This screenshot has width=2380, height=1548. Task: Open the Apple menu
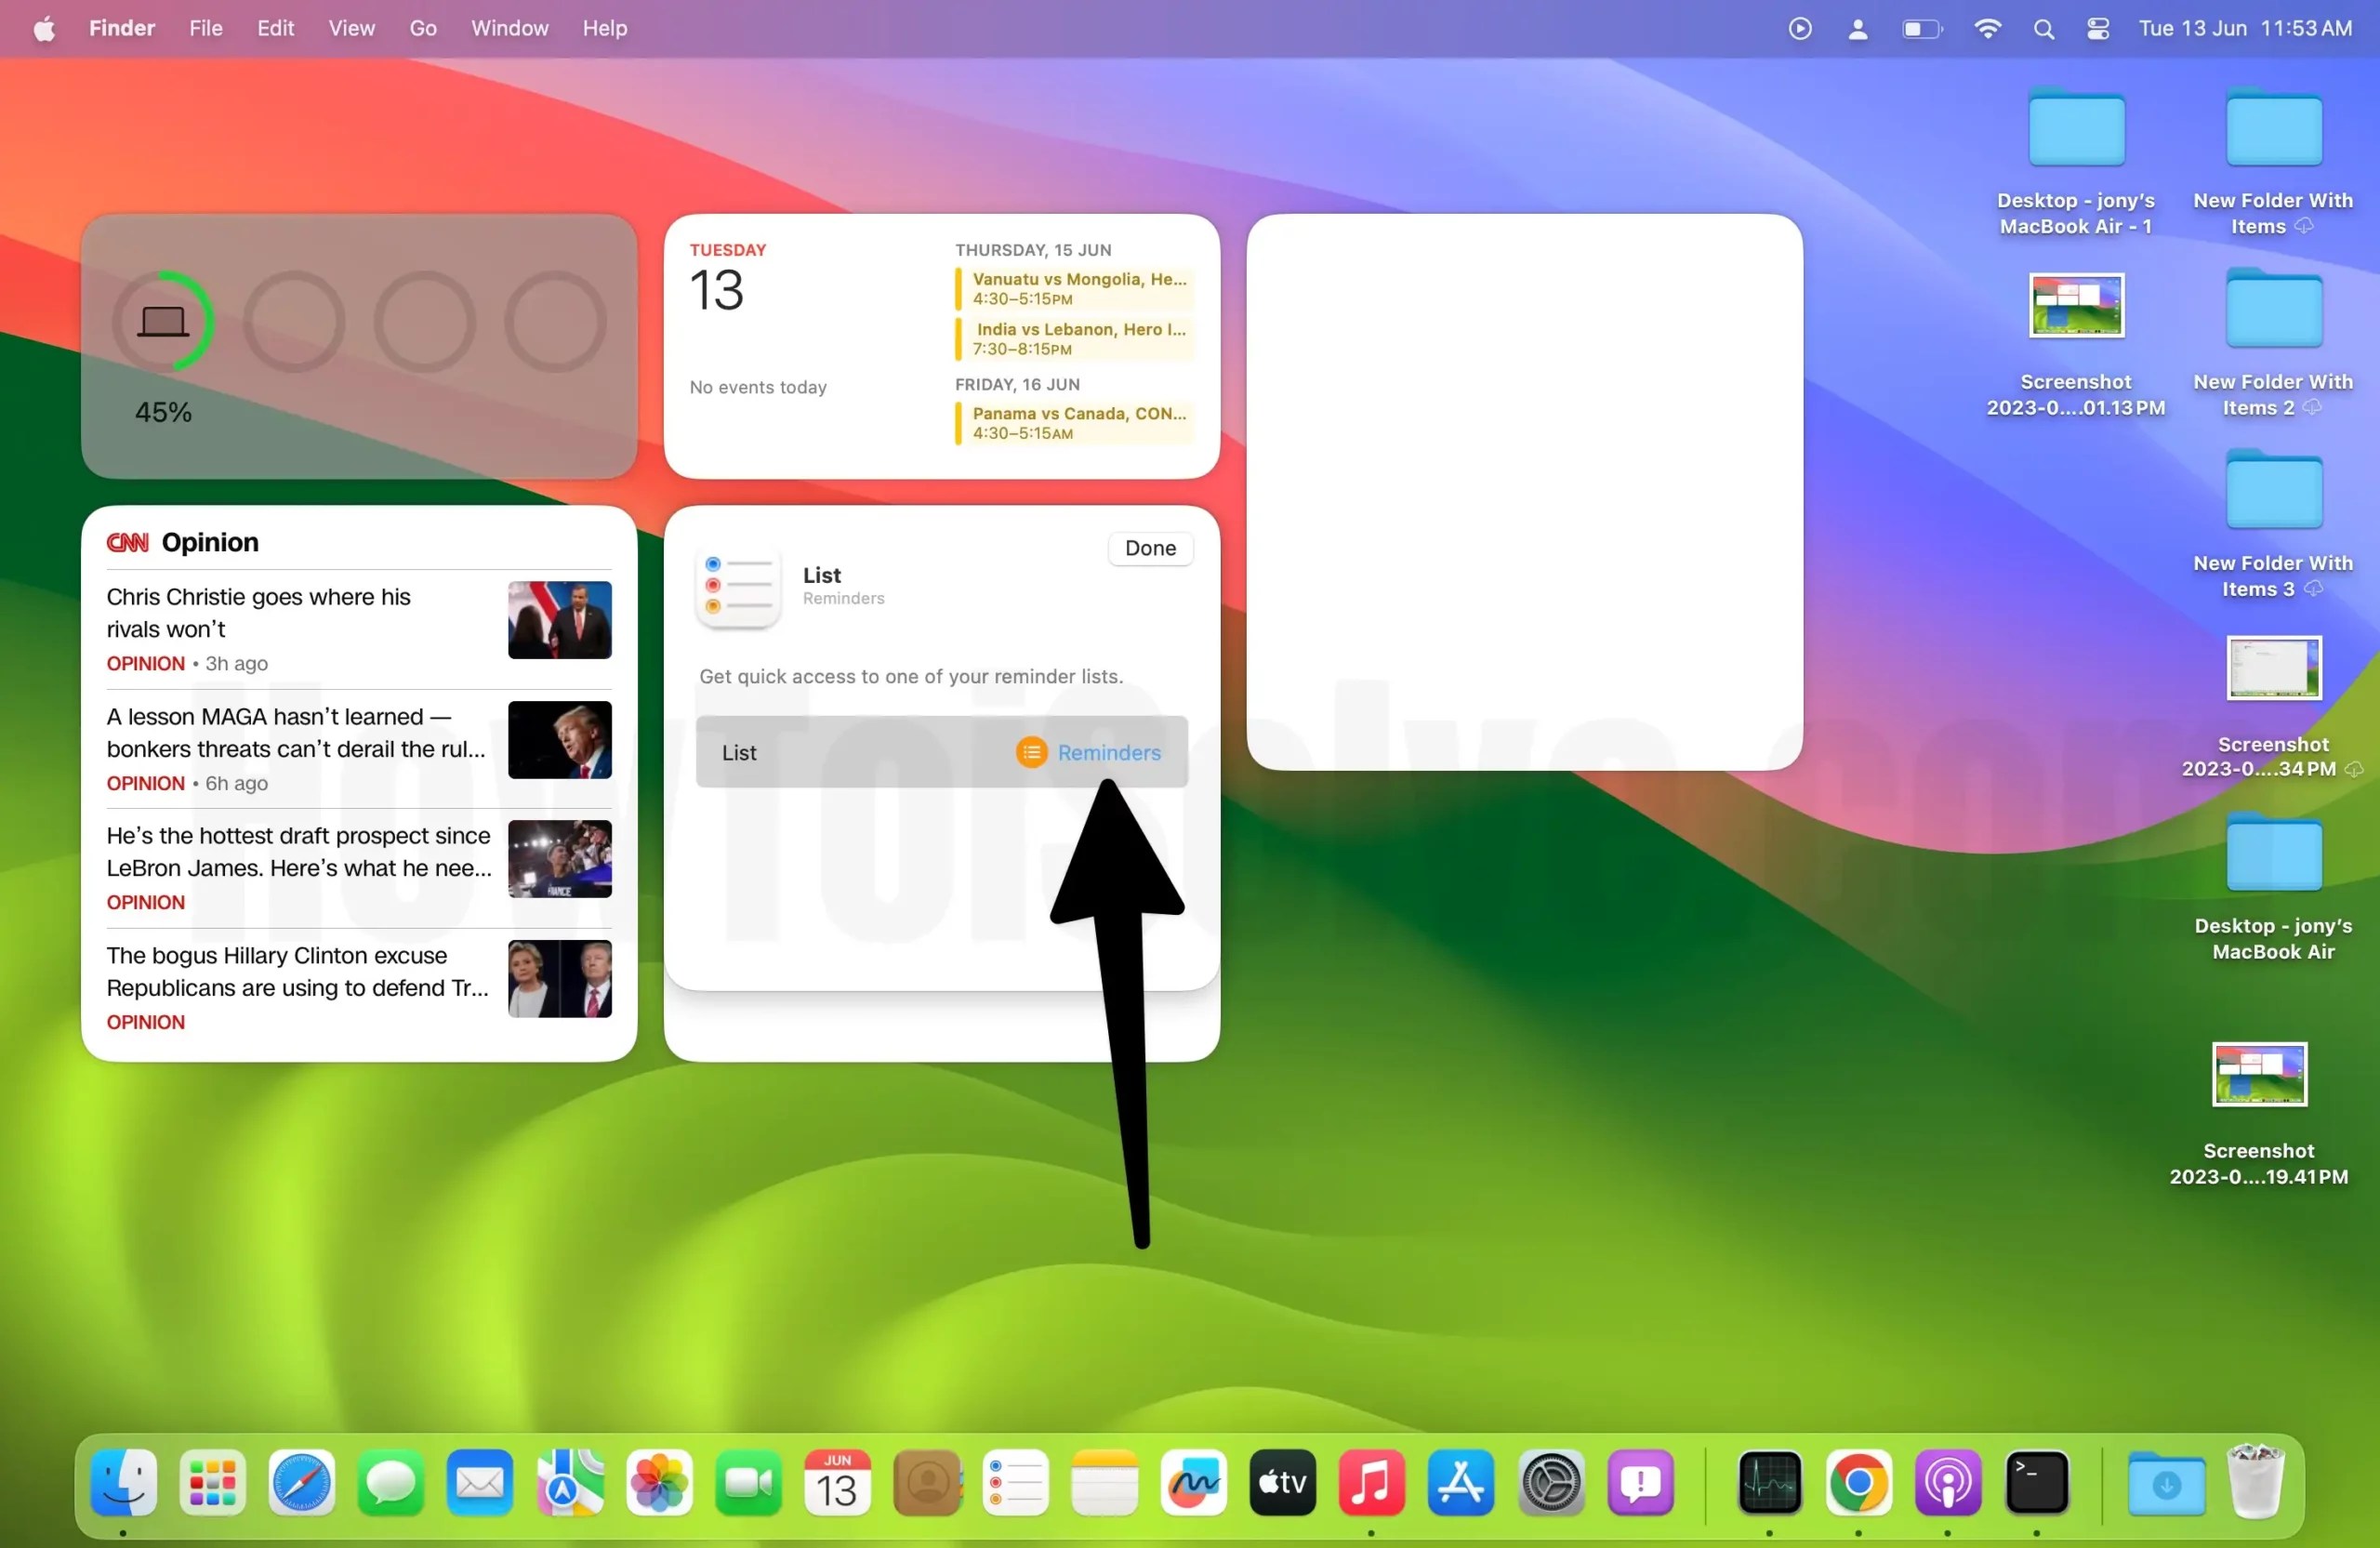(x=43, y=28)
